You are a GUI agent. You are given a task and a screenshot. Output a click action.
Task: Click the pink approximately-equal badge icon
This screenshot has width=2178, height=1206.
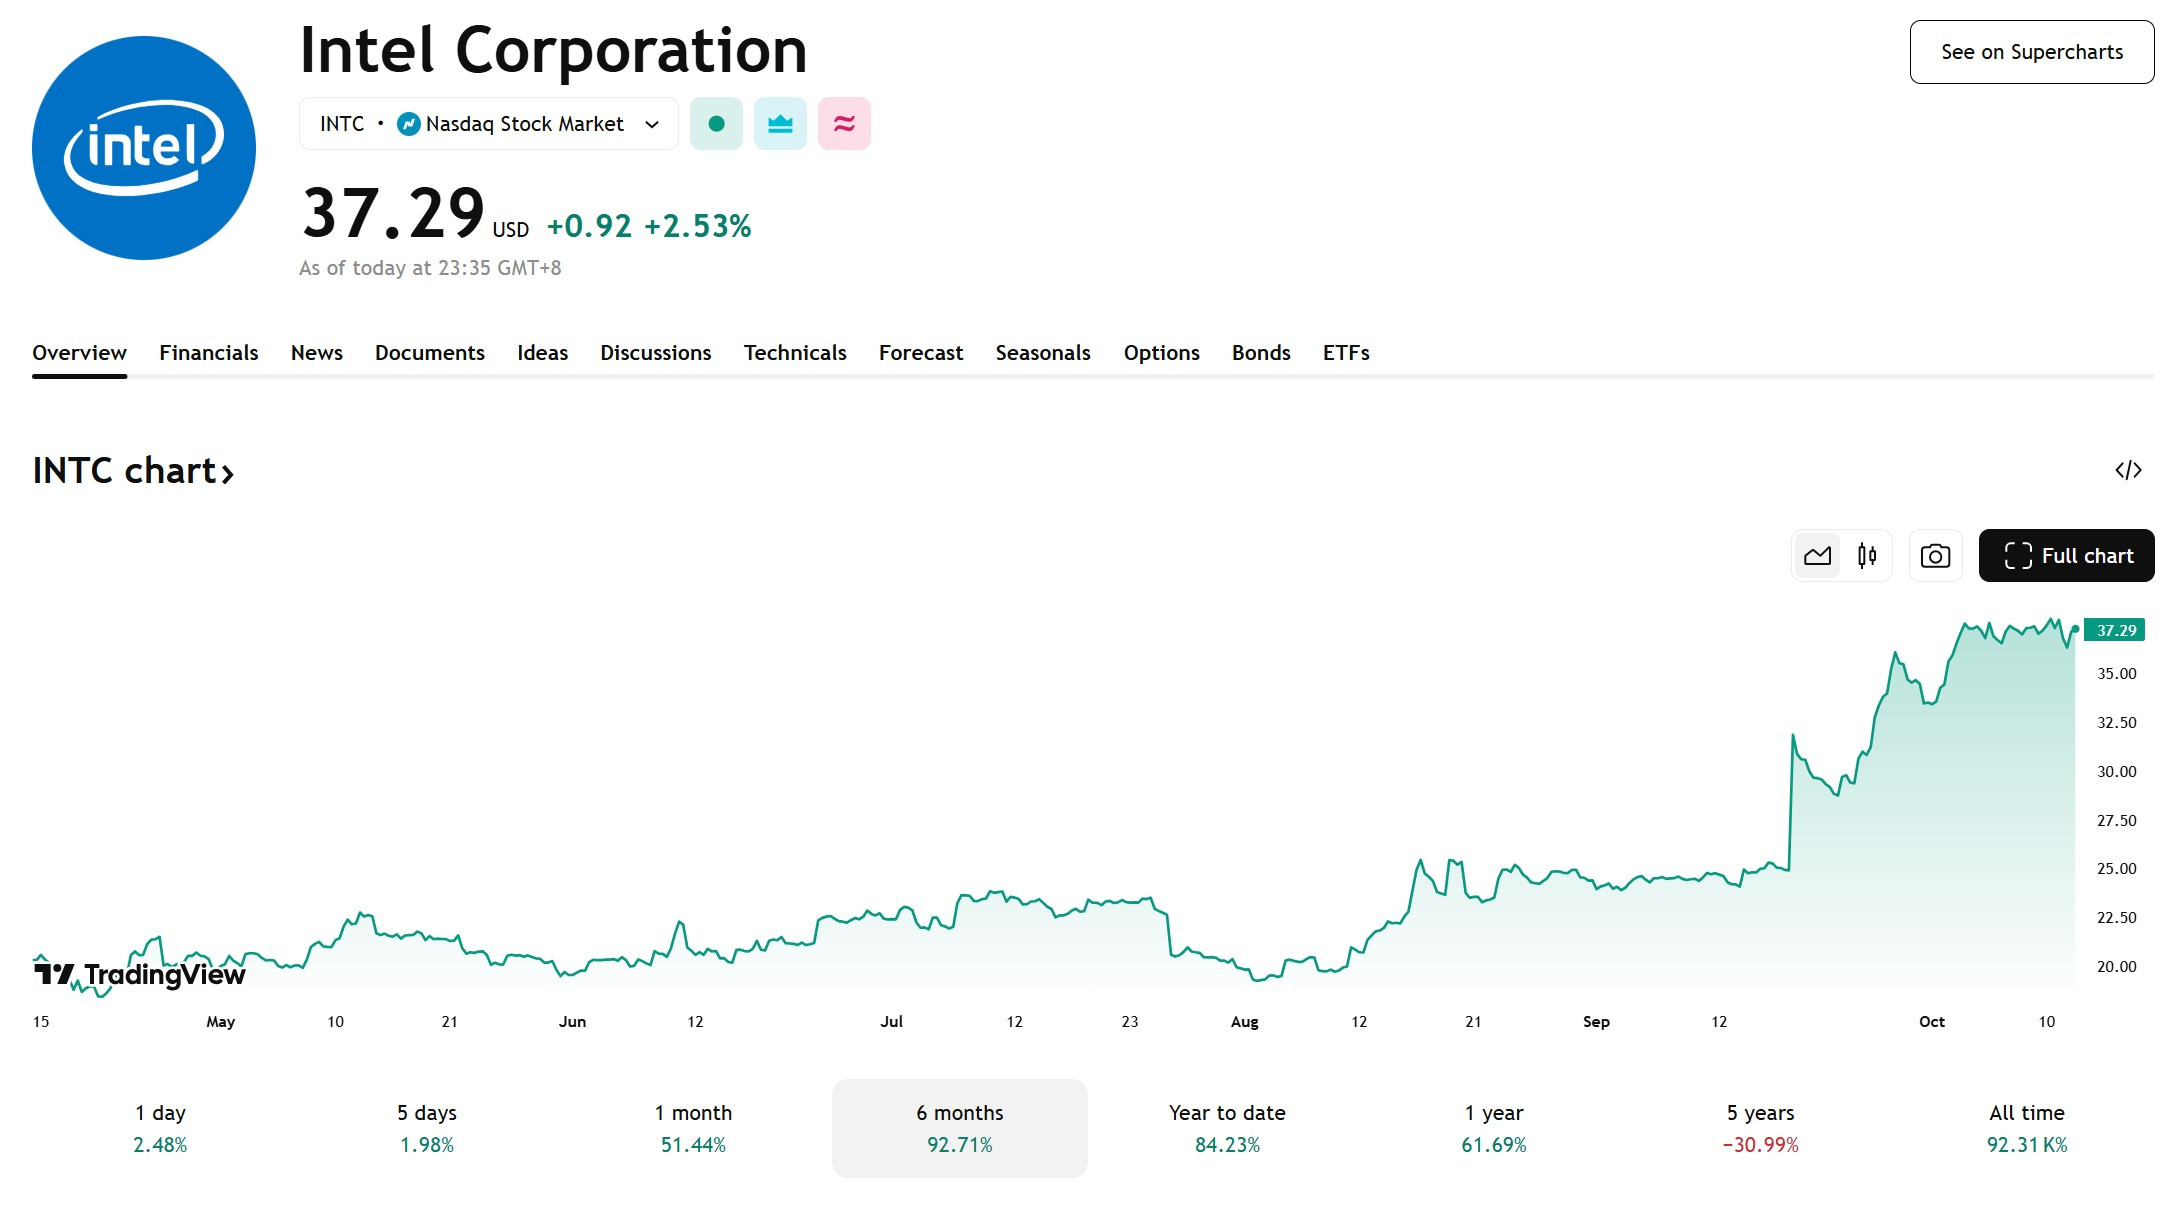pyautogui.click(x=844, y=124)
